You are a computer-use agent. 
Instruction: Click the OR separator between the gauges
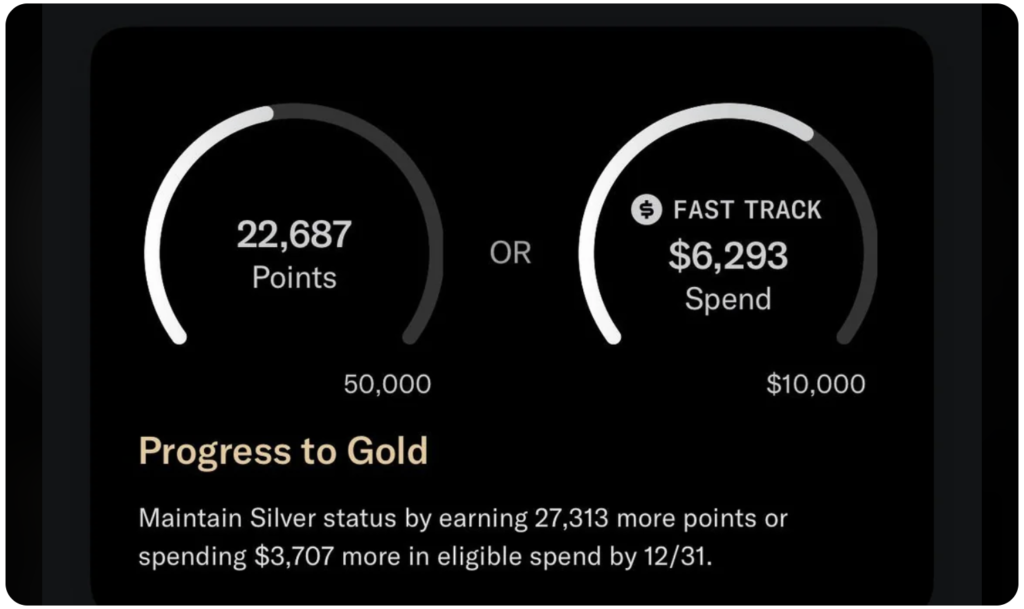pos(510,254)
